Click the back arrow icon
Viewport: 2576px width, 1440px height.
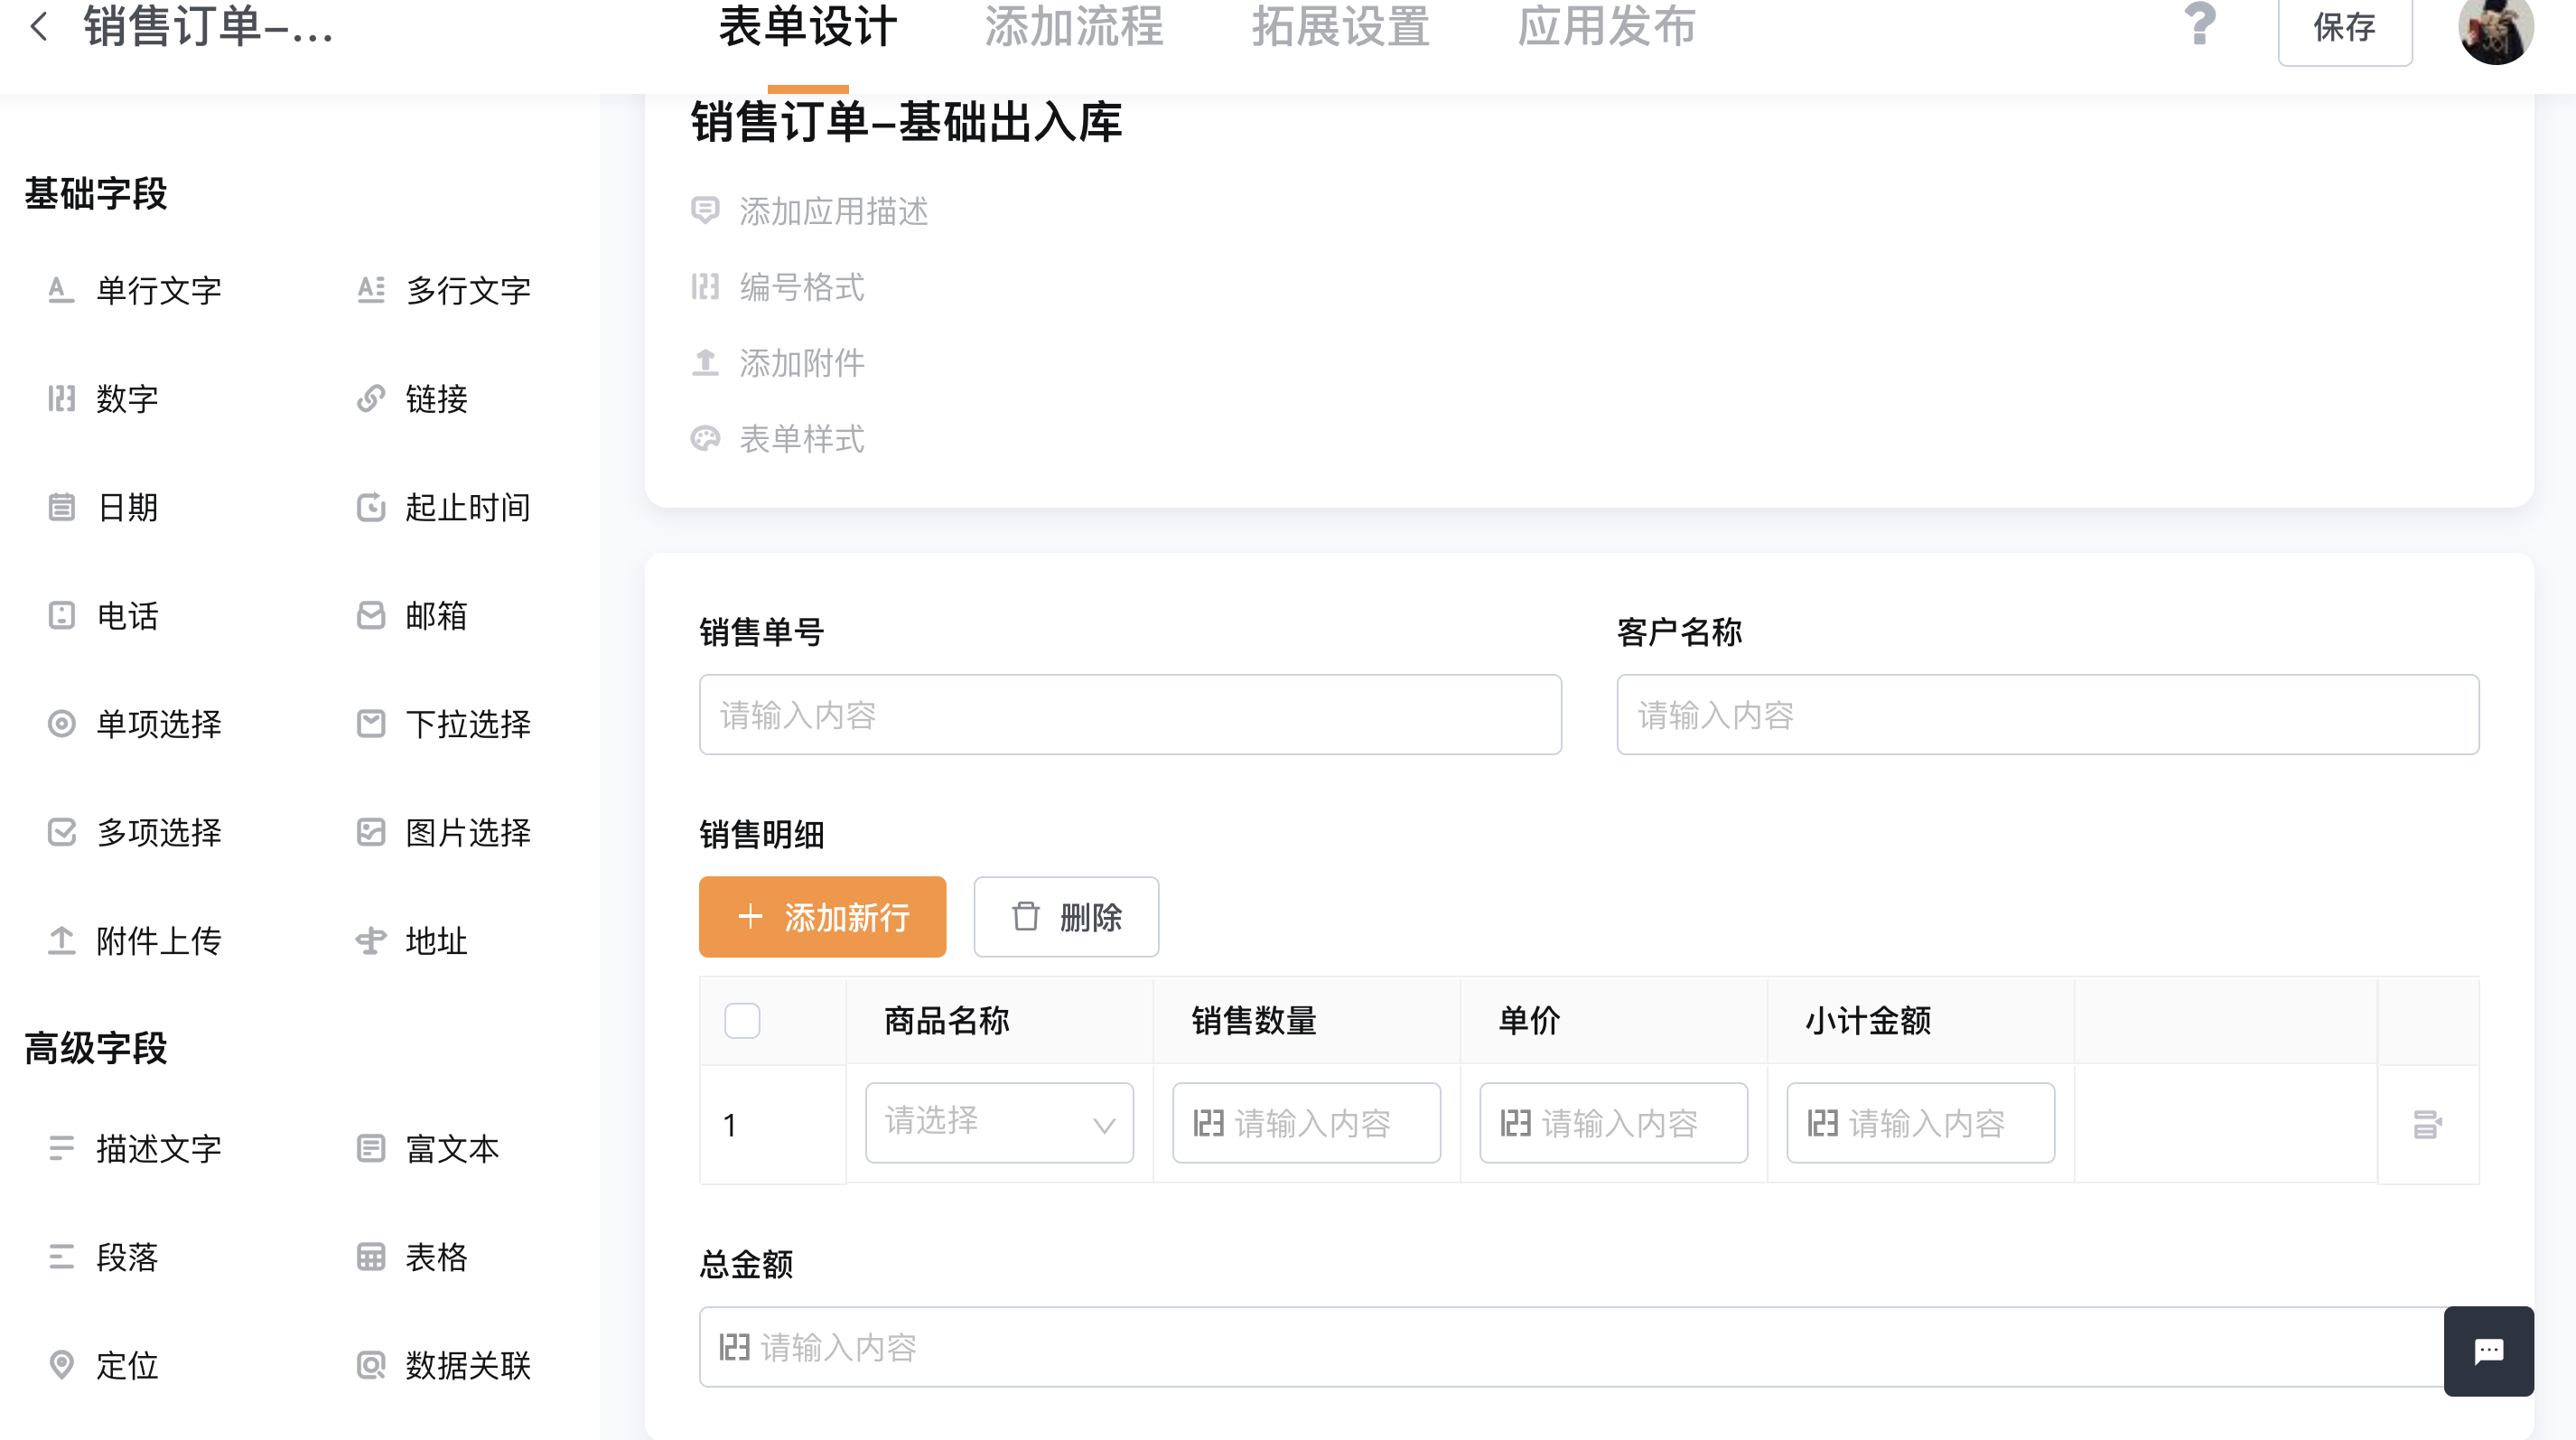click(x=39, y=27)
